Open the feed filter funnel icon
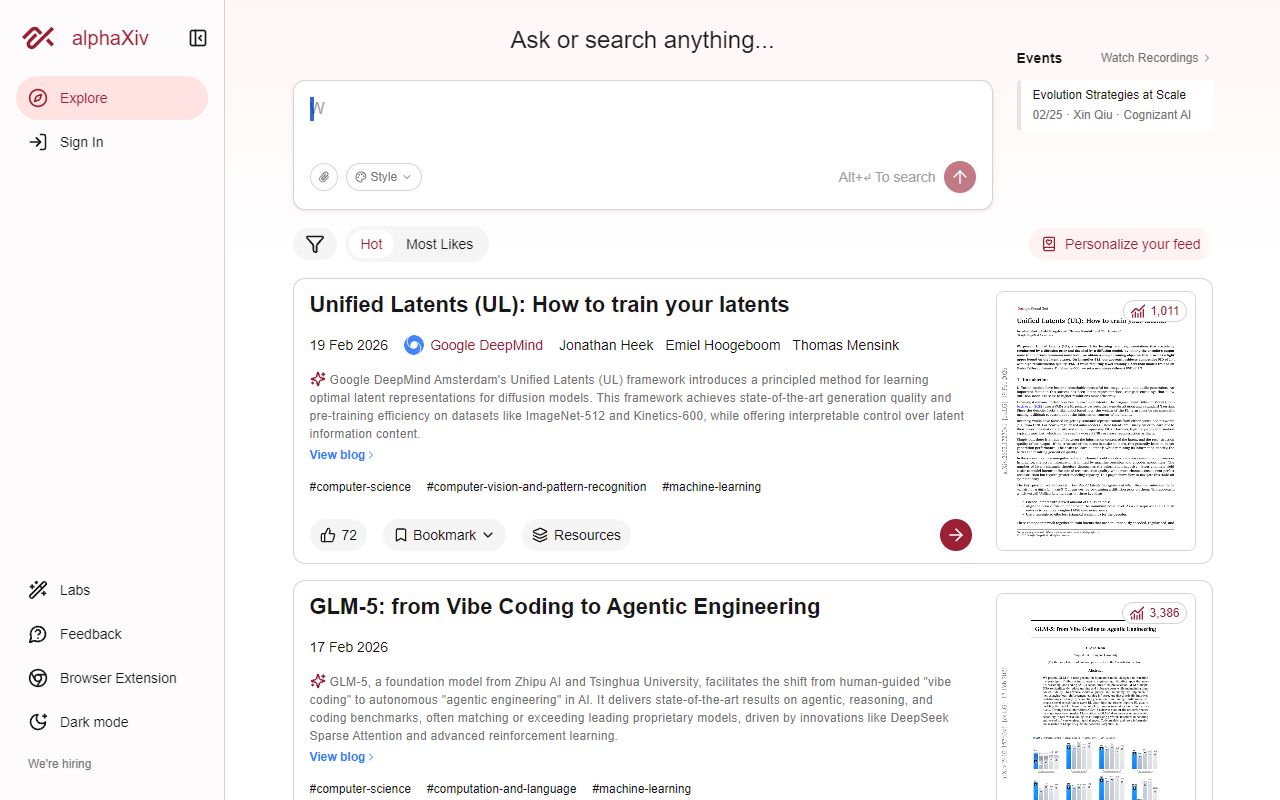Viewport: 1280px width, 800px height. tap(315, 244)
